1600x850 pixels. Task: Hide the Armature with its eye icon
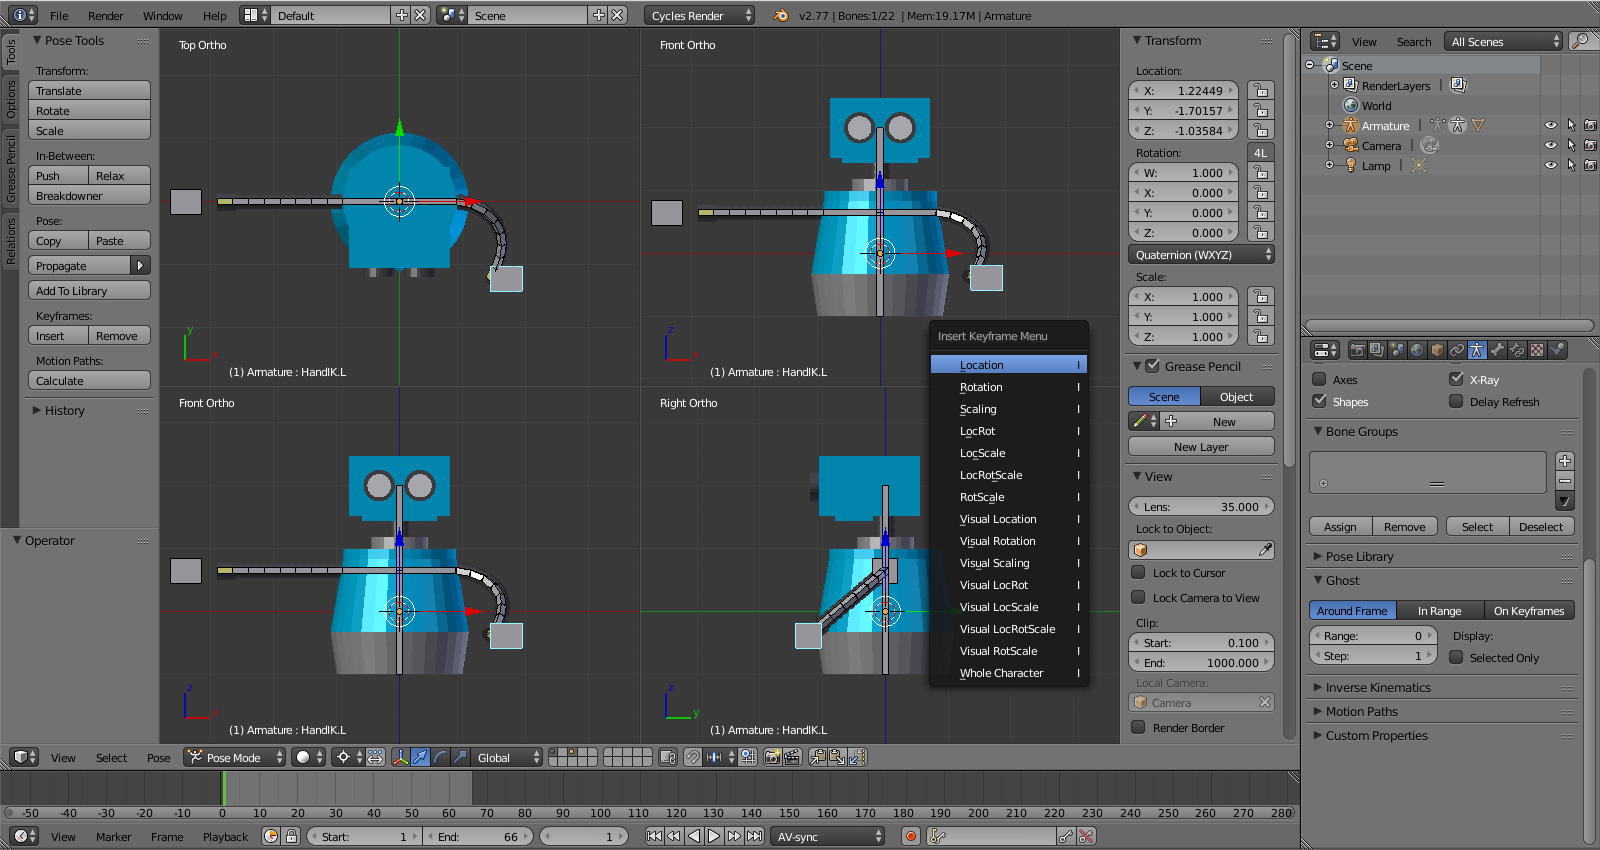1550,126
